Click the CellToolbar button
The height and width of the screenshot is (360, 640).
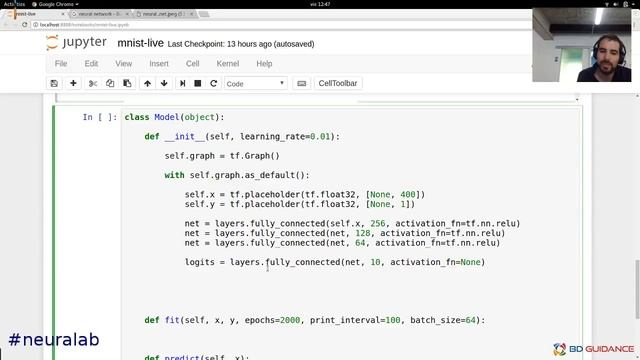point(338,83)
